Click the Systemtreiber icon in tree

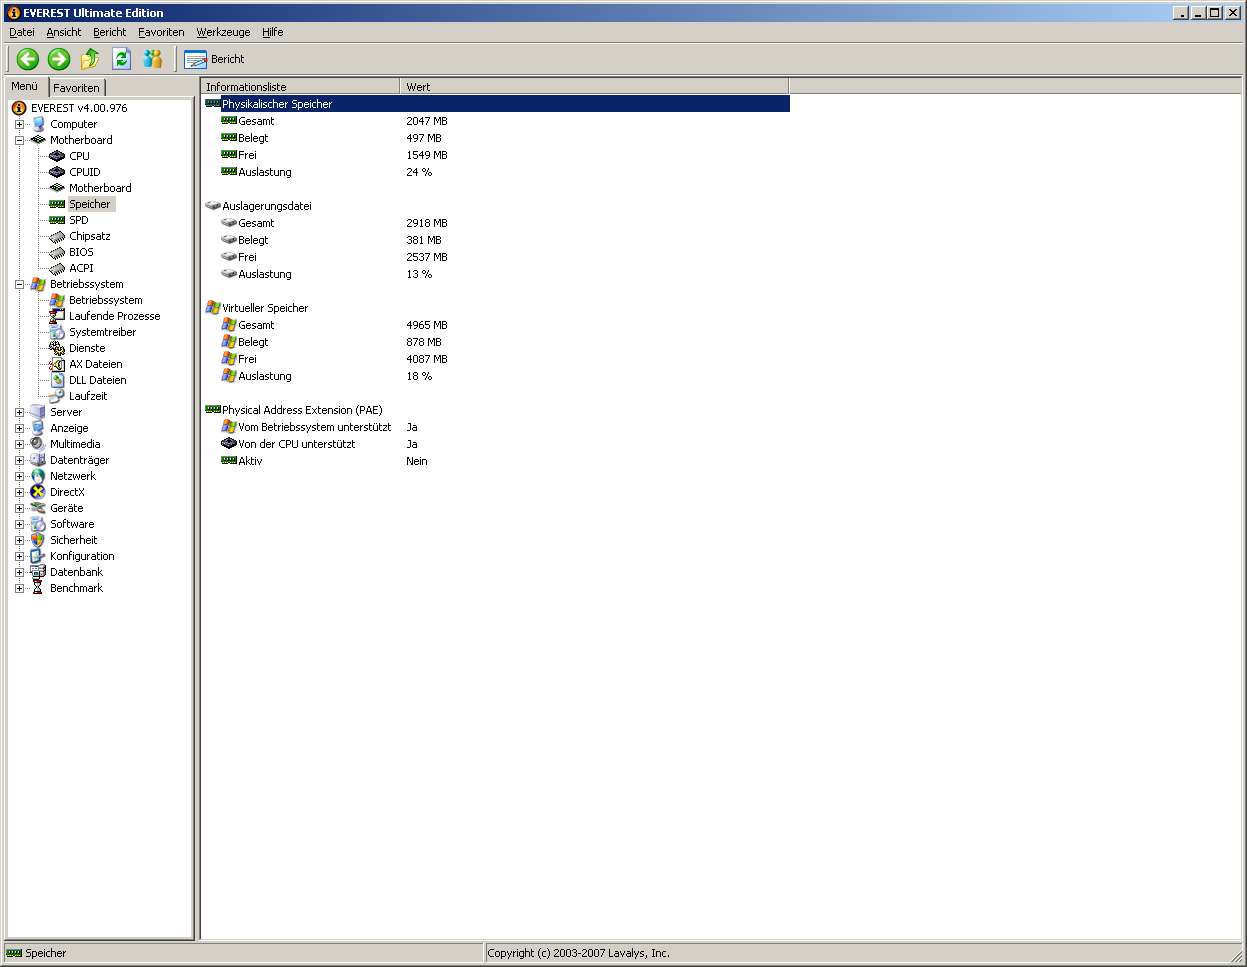57,332
